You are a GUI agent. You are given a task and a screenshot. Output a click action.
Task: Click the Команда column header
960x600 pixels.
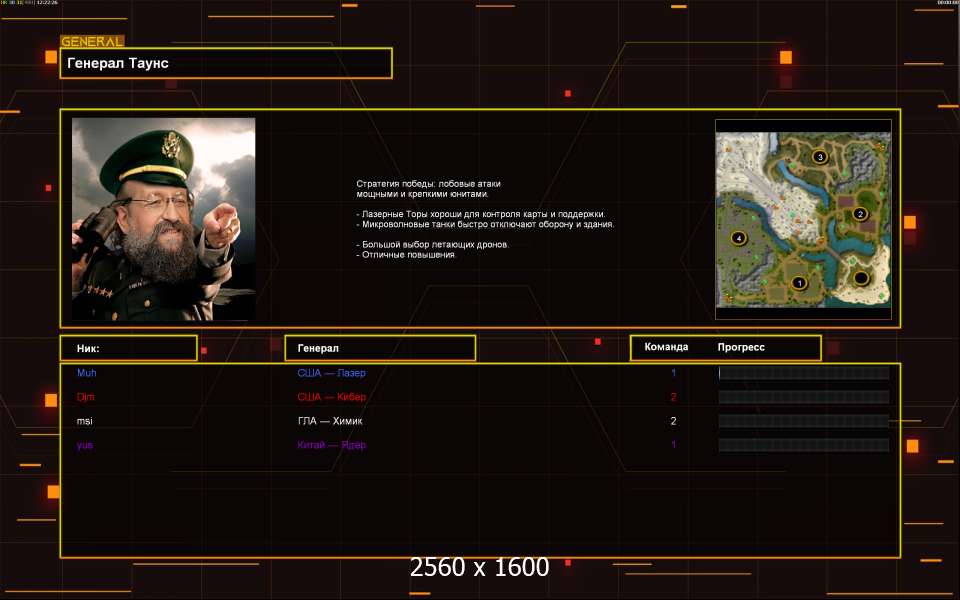tap(666, 348)
